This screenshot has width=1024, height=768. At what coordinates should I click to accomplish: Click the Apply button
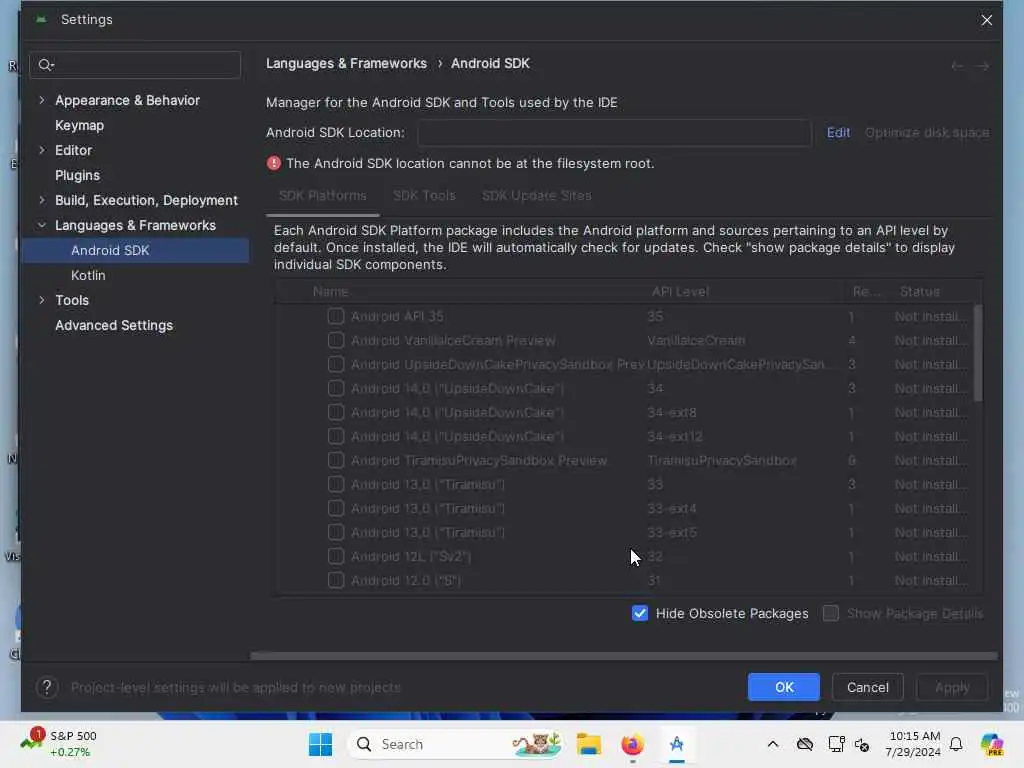pos(952,687)
